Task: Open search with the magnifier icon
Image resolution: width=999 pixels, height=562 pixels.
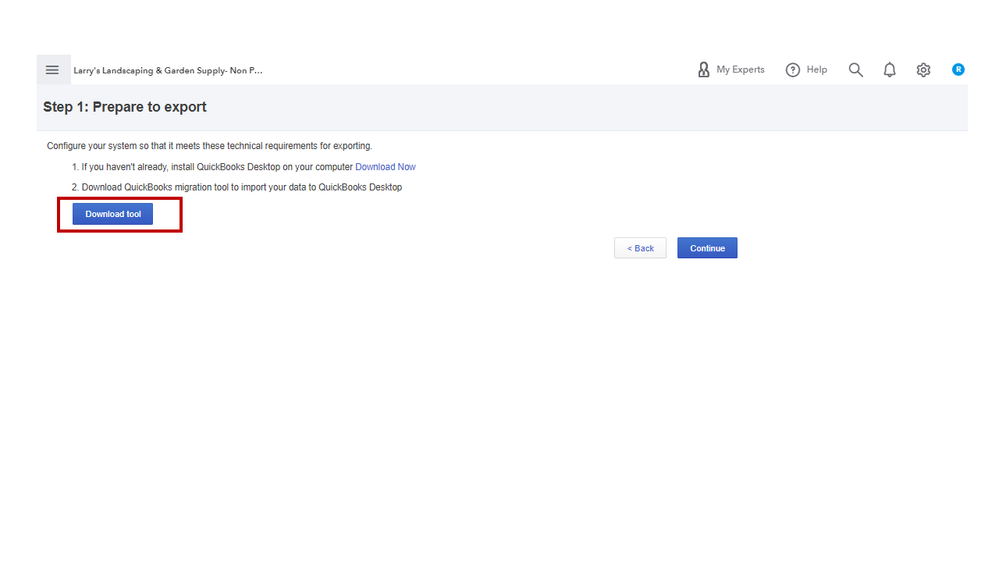Action: point(856,70)
